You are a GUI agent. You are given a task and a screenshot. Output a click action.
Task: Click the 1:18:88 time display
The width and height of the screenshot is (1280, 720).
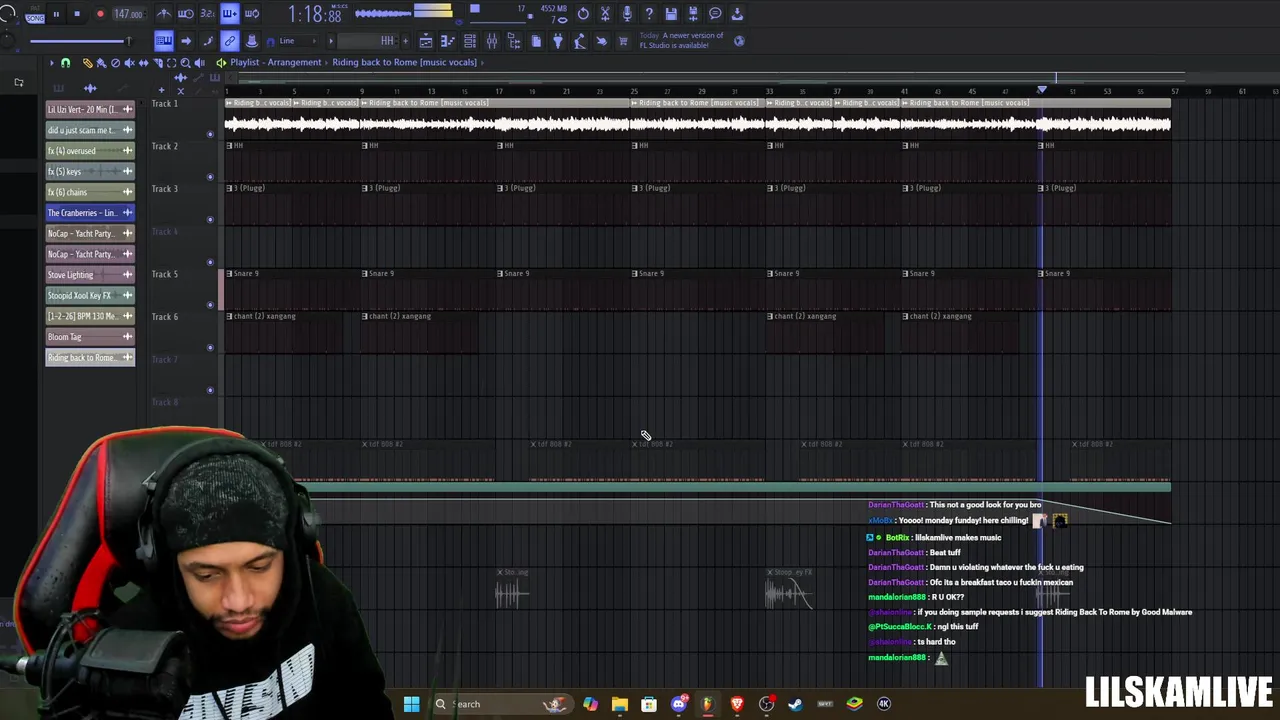[x=315, y=14]
